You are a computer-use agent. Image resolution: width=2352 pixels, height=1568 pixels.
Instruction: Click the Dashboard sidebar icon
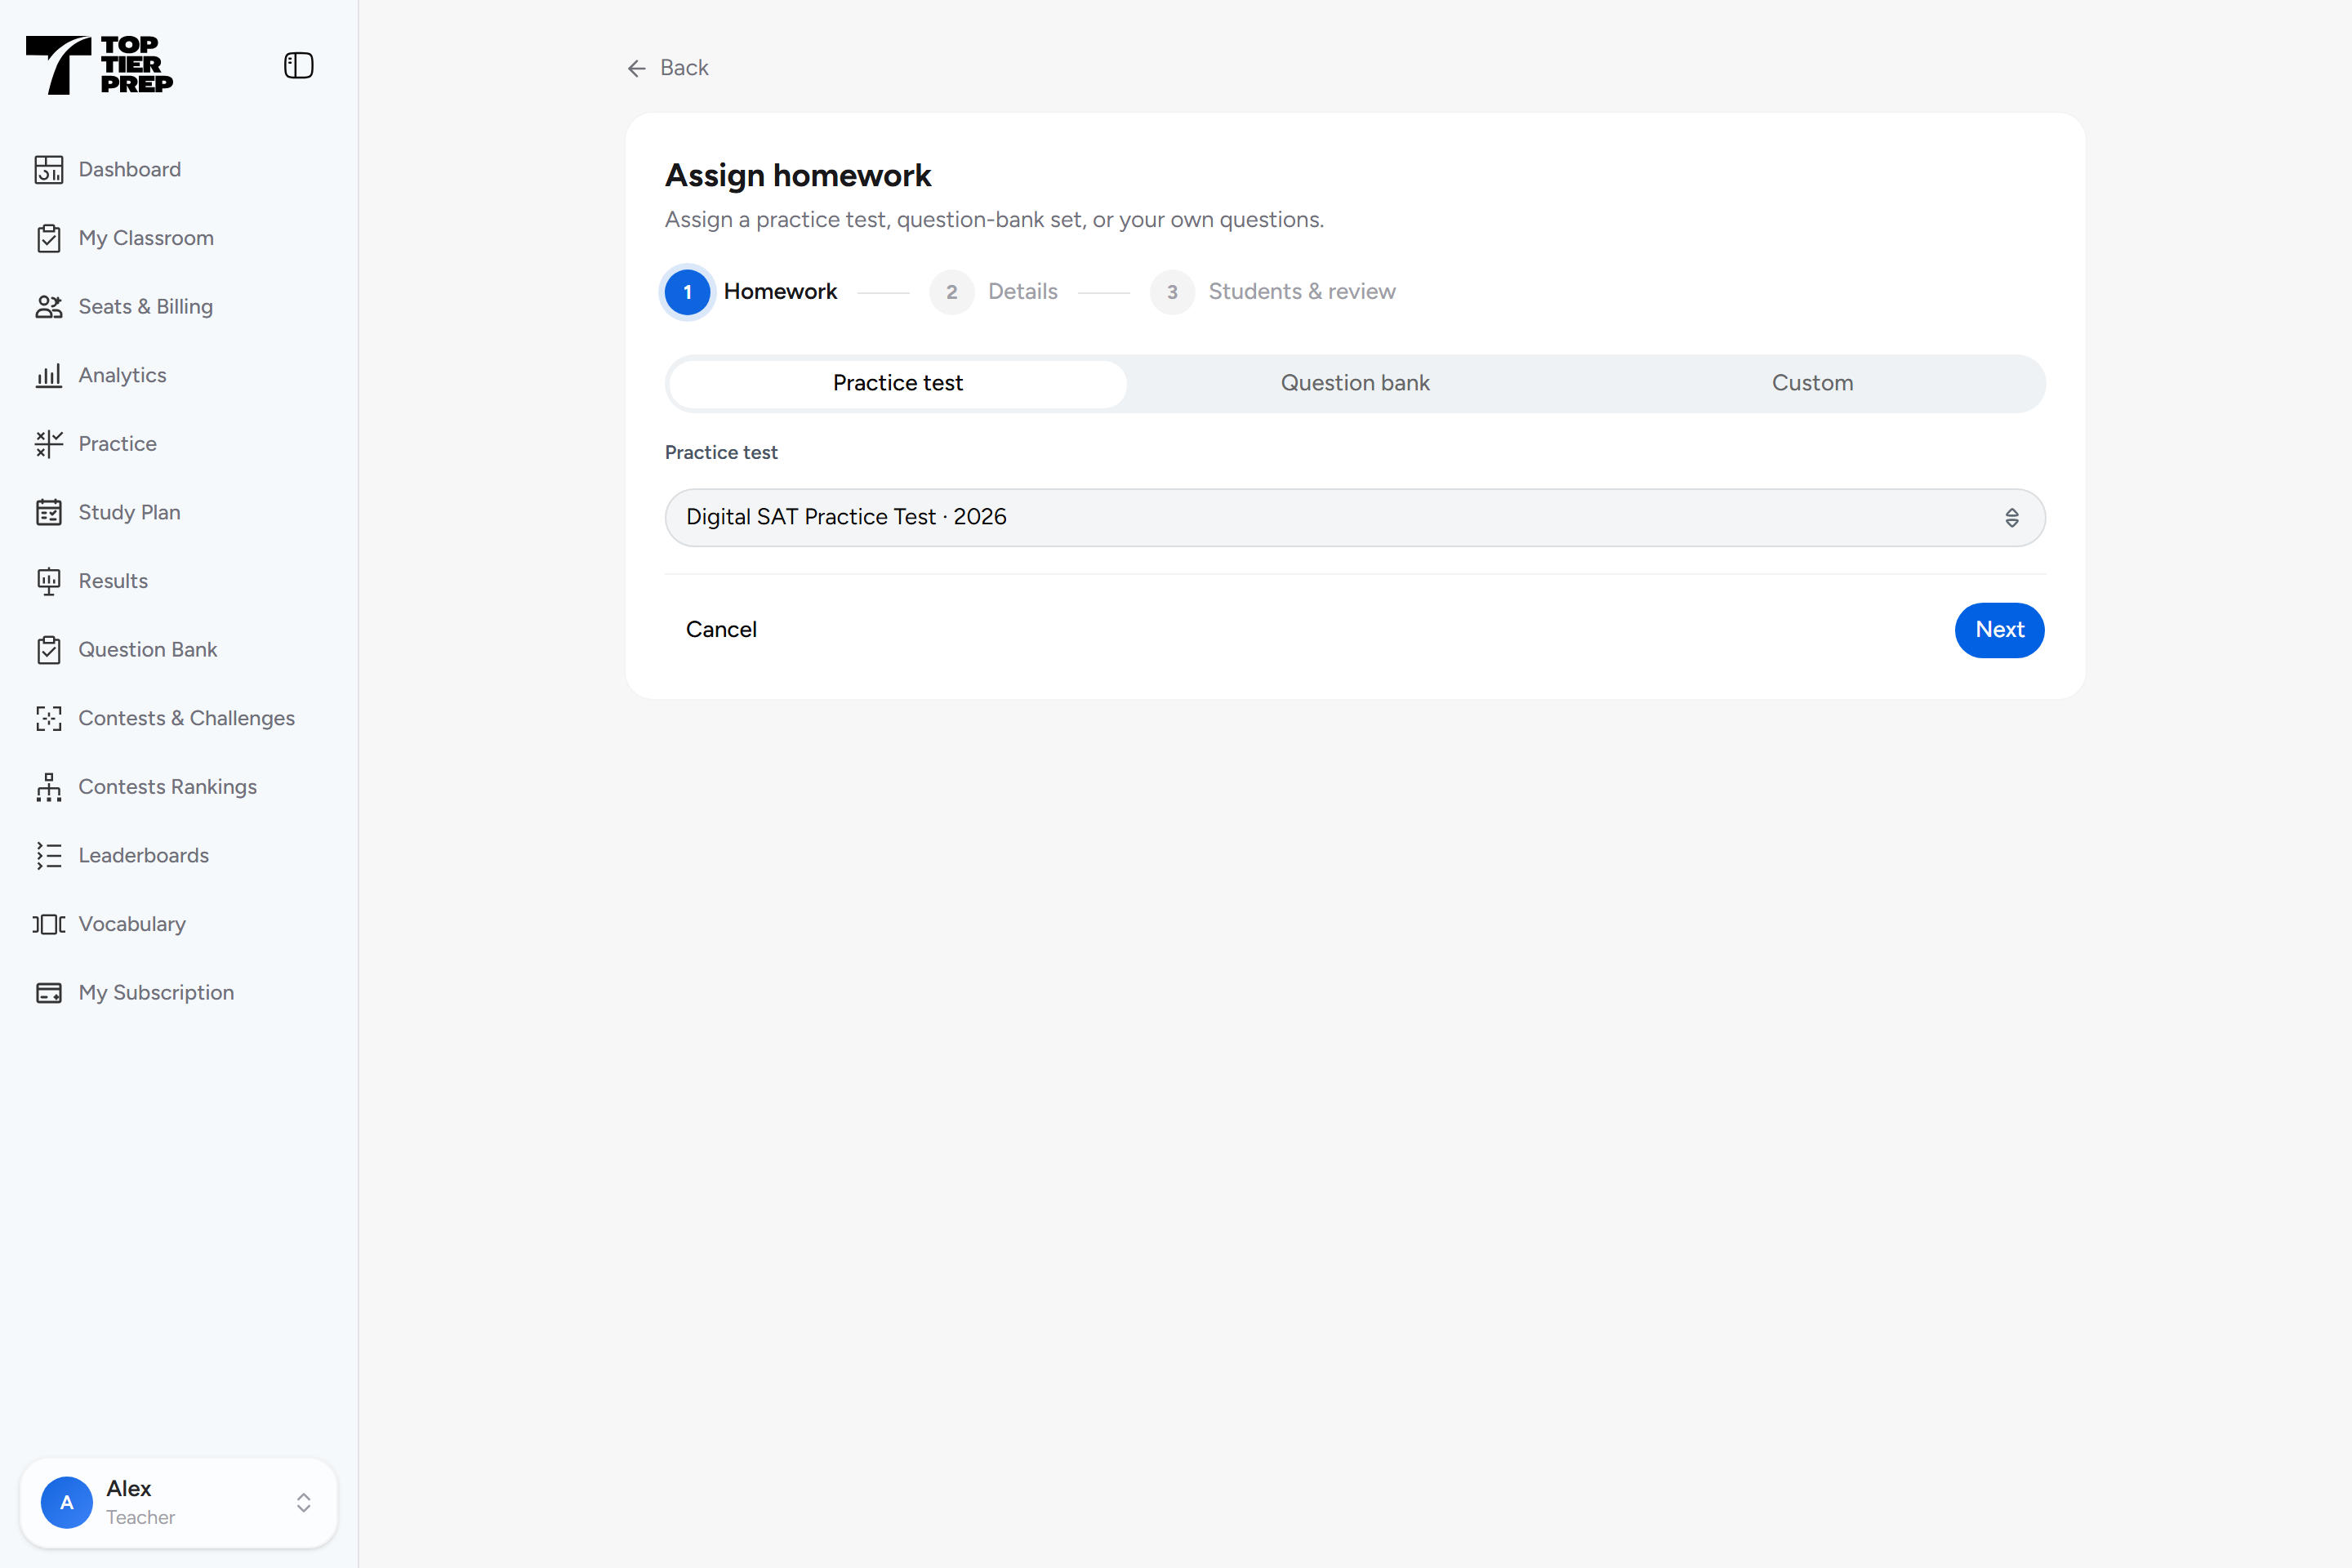(x=49, y=170)
